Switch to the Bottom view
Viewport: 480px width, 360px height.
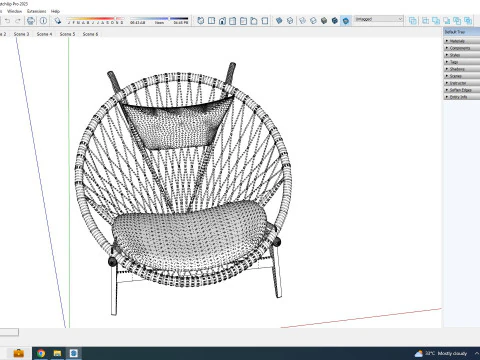pos(265,21)
